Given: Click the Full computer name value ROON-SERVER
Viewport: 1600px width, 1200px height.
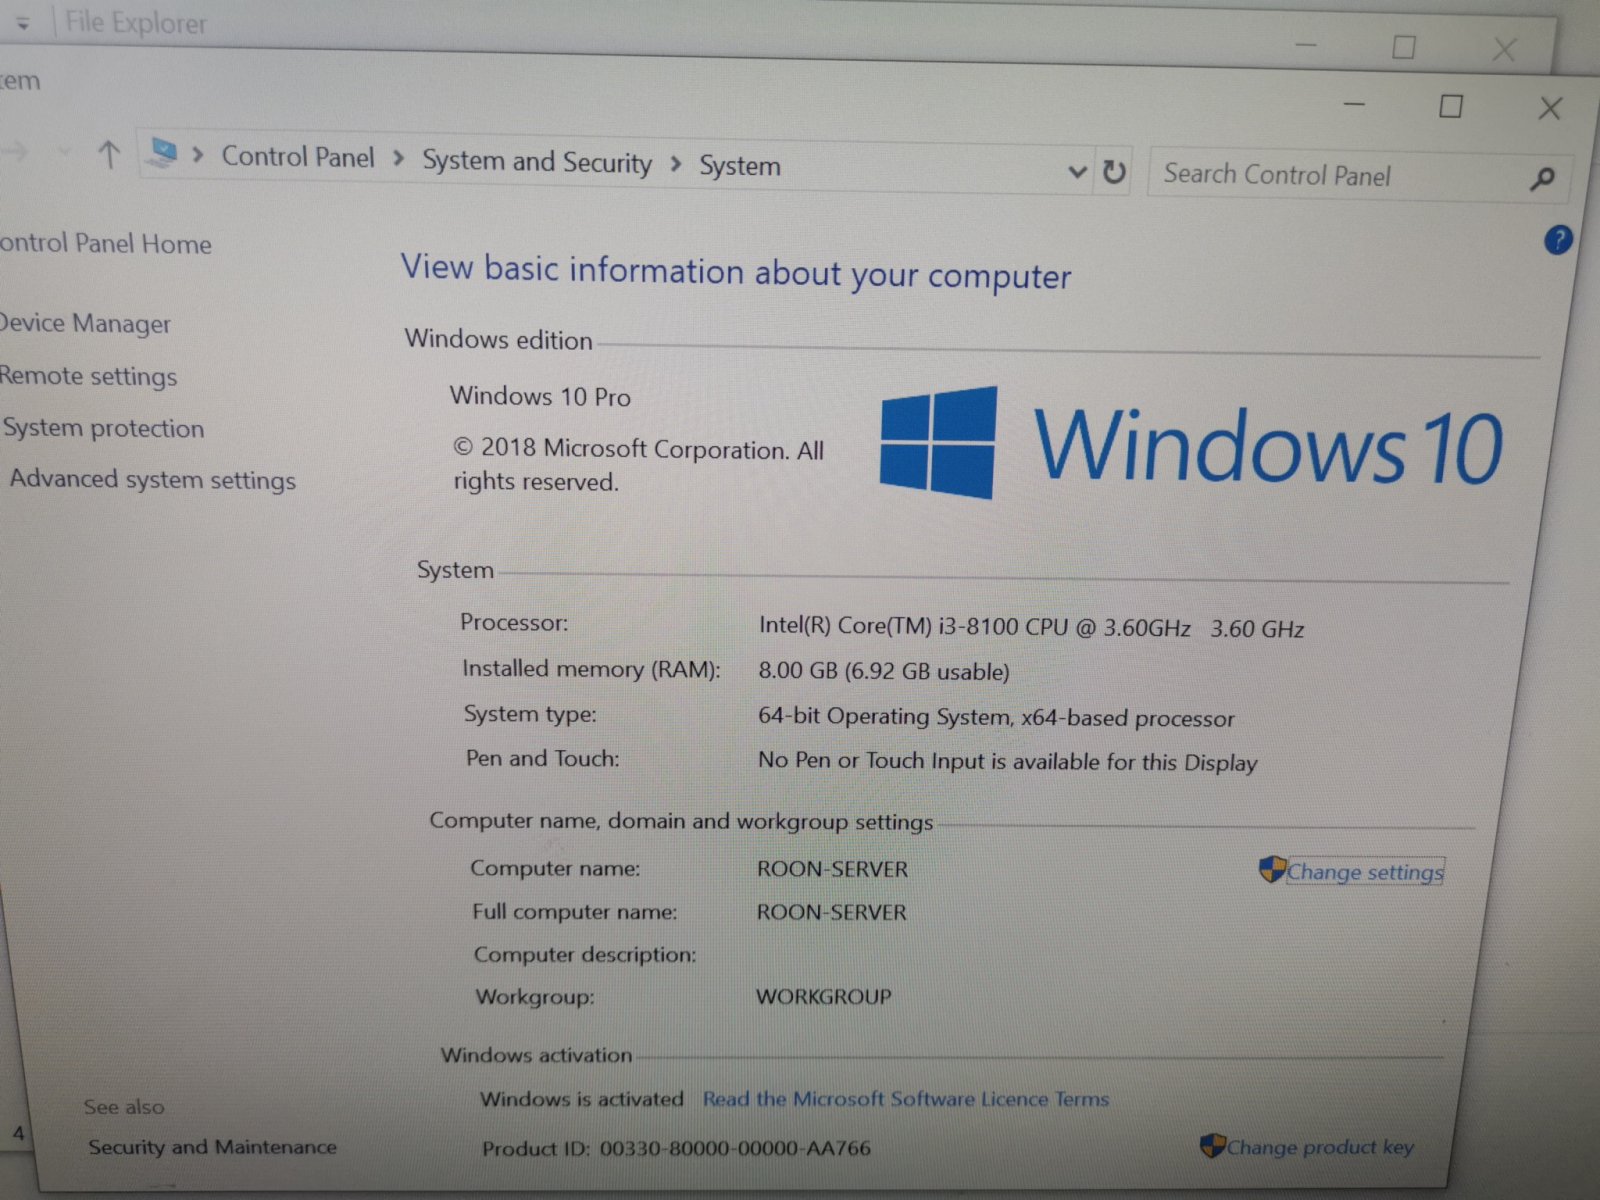Looking at the screenshot, I should point(831,912).
